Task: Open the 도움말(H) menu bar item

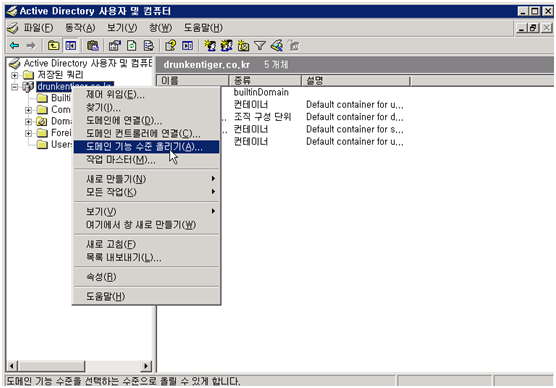Action: (x=203, y=28)
